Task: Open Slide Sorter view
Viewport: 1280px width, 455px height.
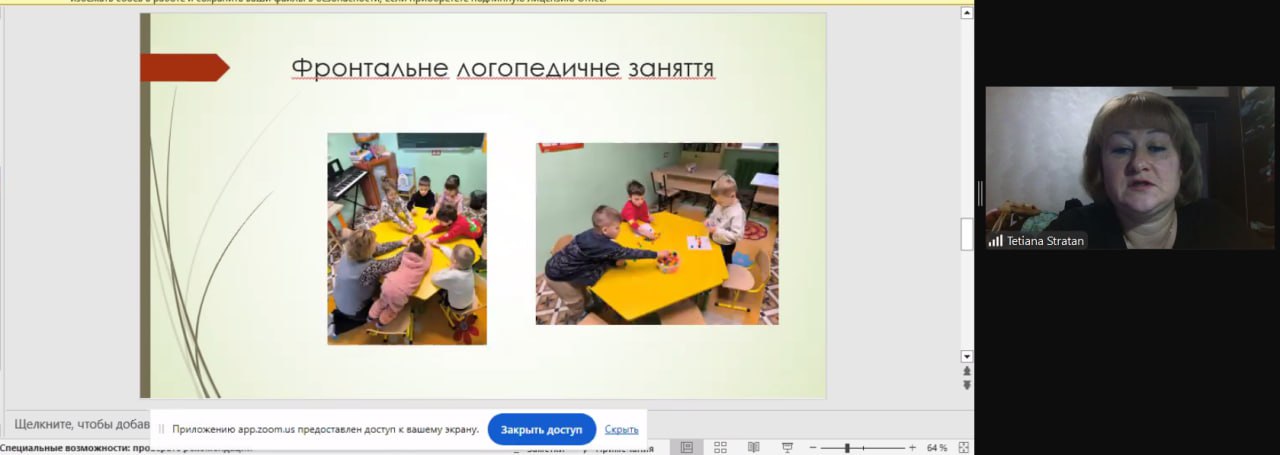Action: (x=720, y=447)
